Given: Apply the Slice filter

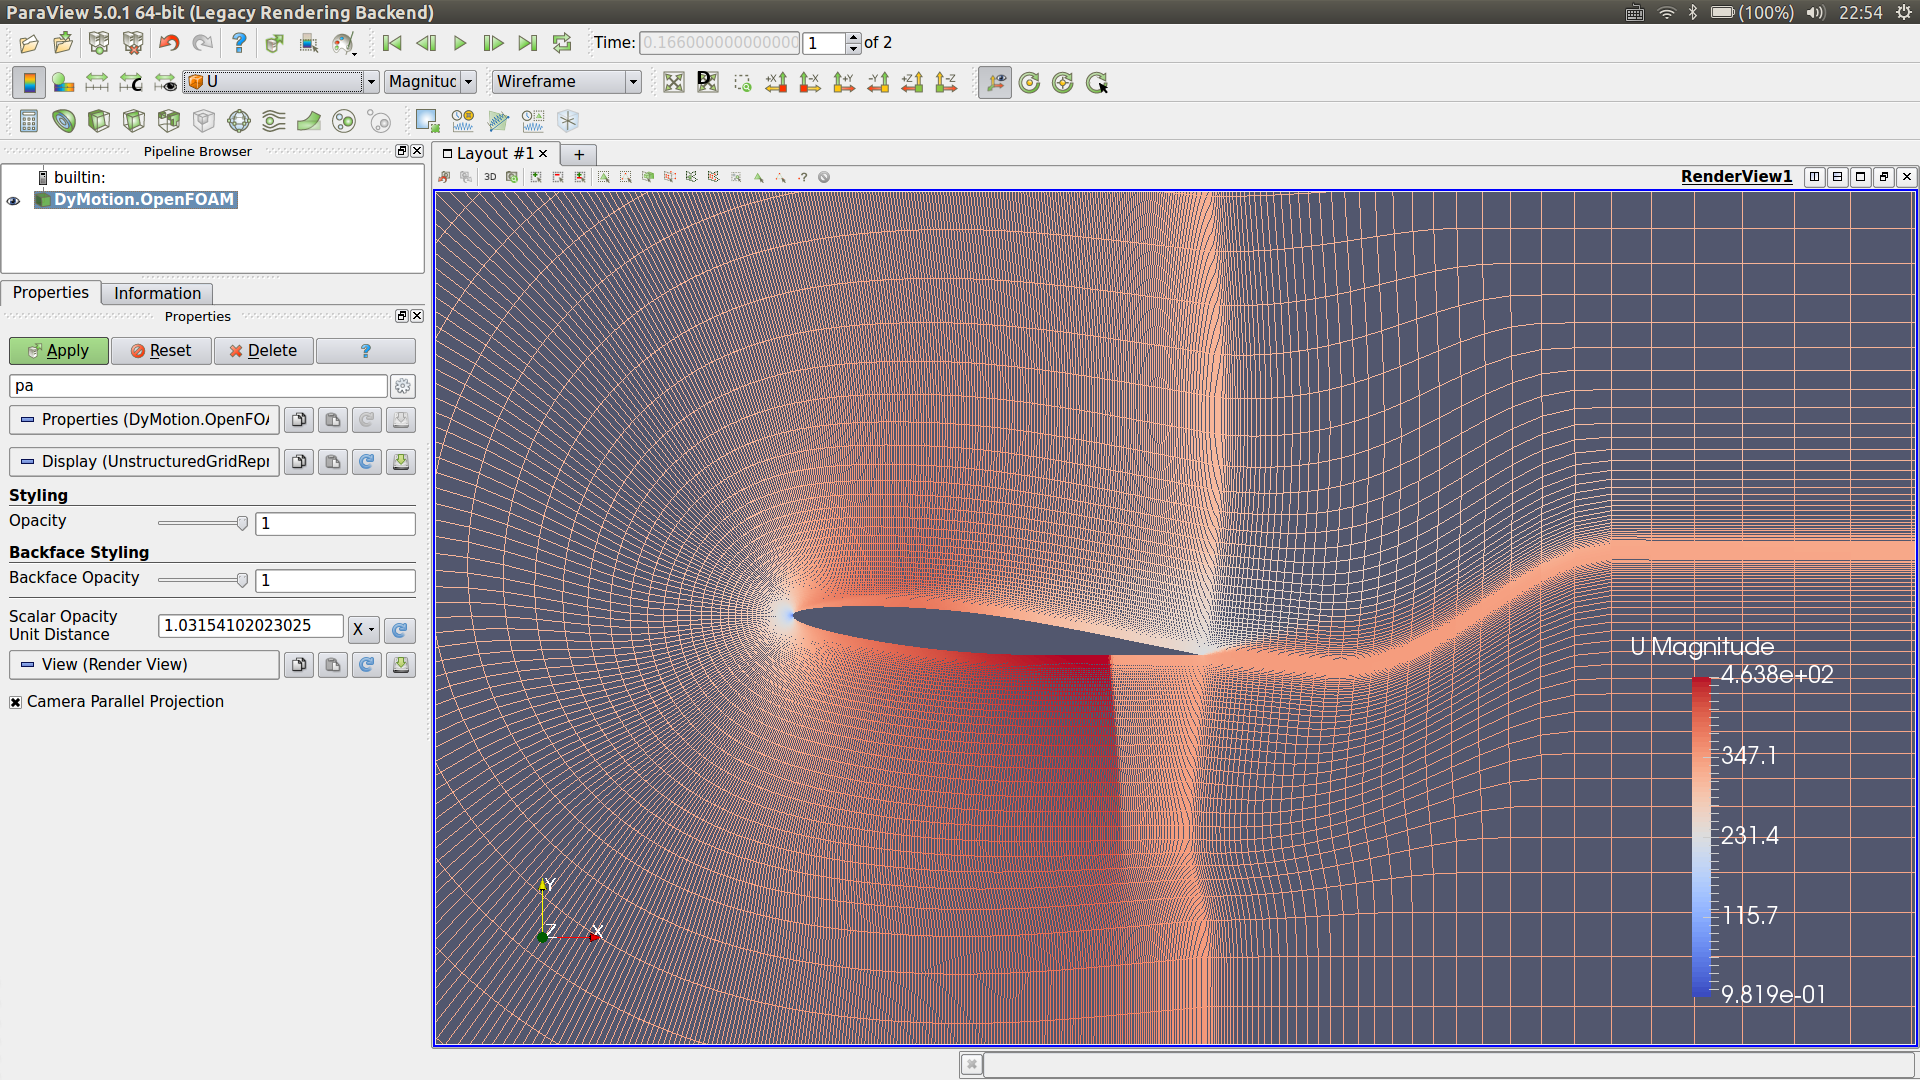Looking at the screenshot, I should (x=134, y=121).
